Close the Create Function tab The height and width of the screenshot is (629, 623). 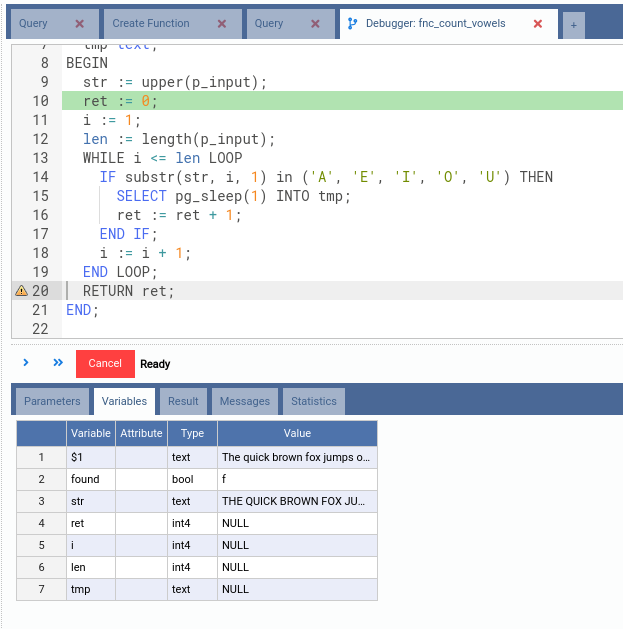pyautogui.click(x=221, y=23)
